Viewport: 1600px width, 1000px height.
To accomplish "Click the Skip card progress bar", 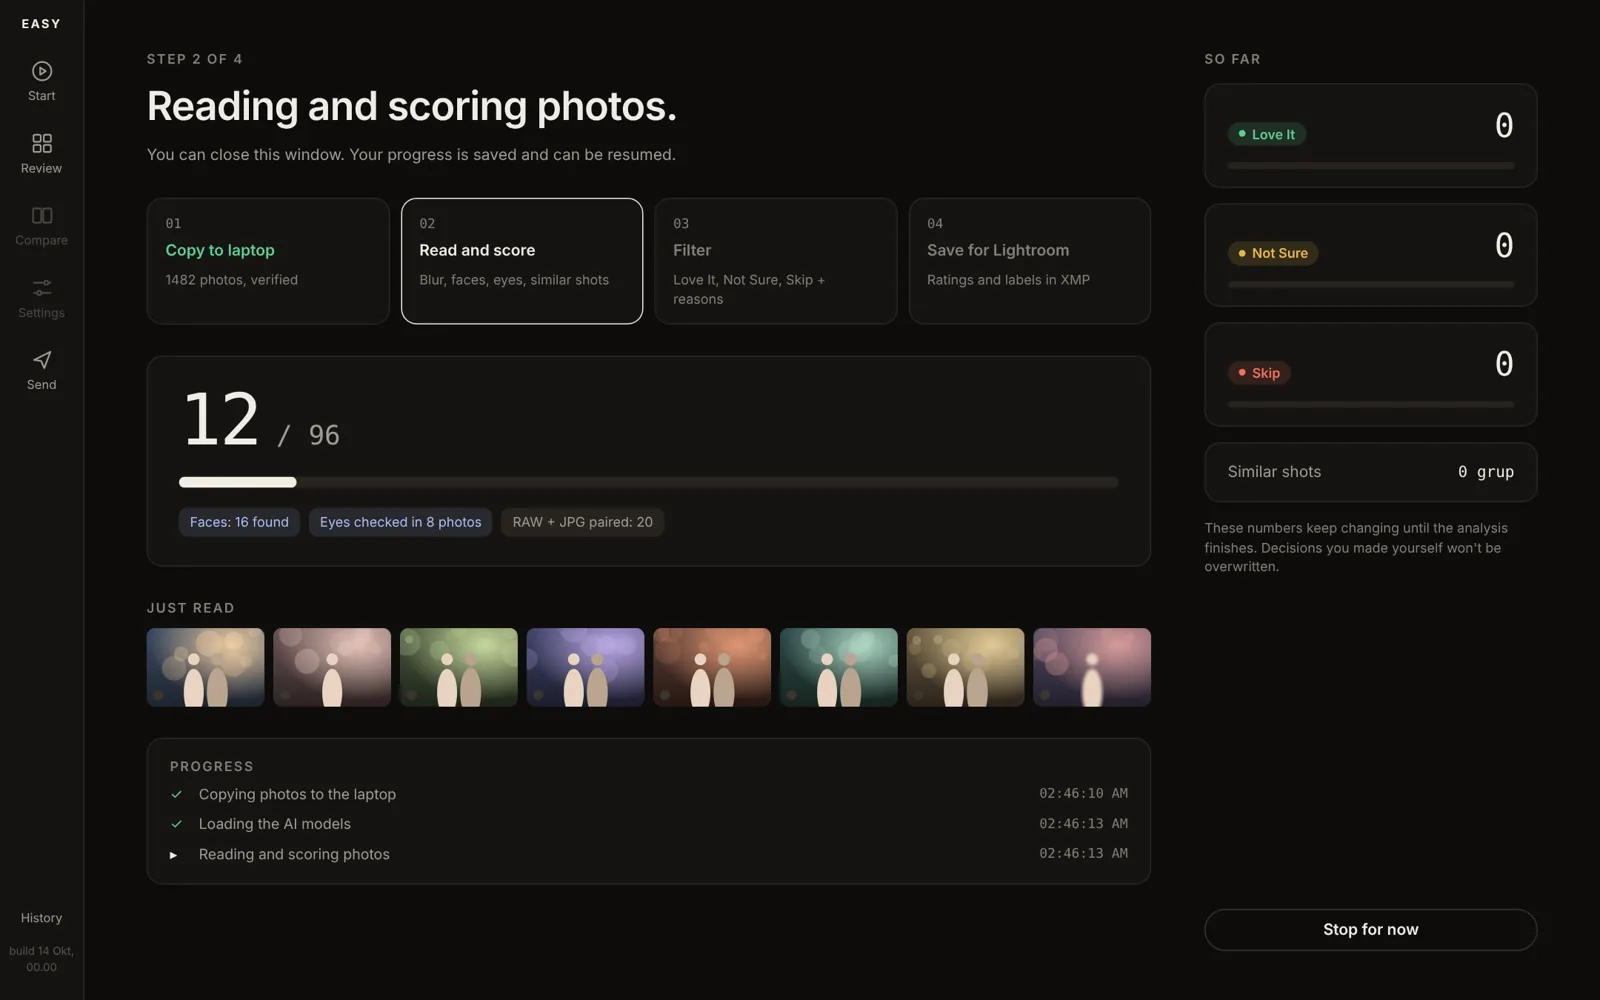I will [1370, 405].
